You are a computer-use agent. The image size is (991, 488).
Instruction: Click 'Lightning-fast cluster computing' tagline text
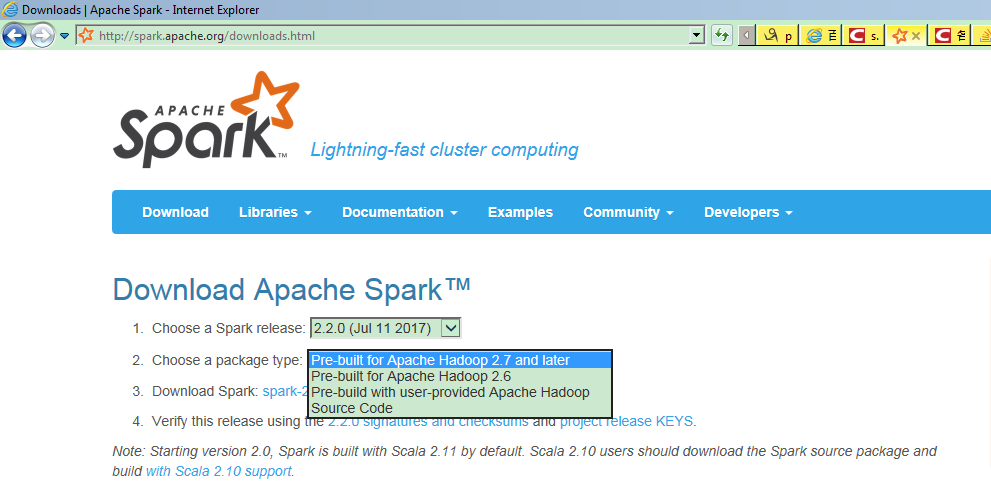[444, 150]
